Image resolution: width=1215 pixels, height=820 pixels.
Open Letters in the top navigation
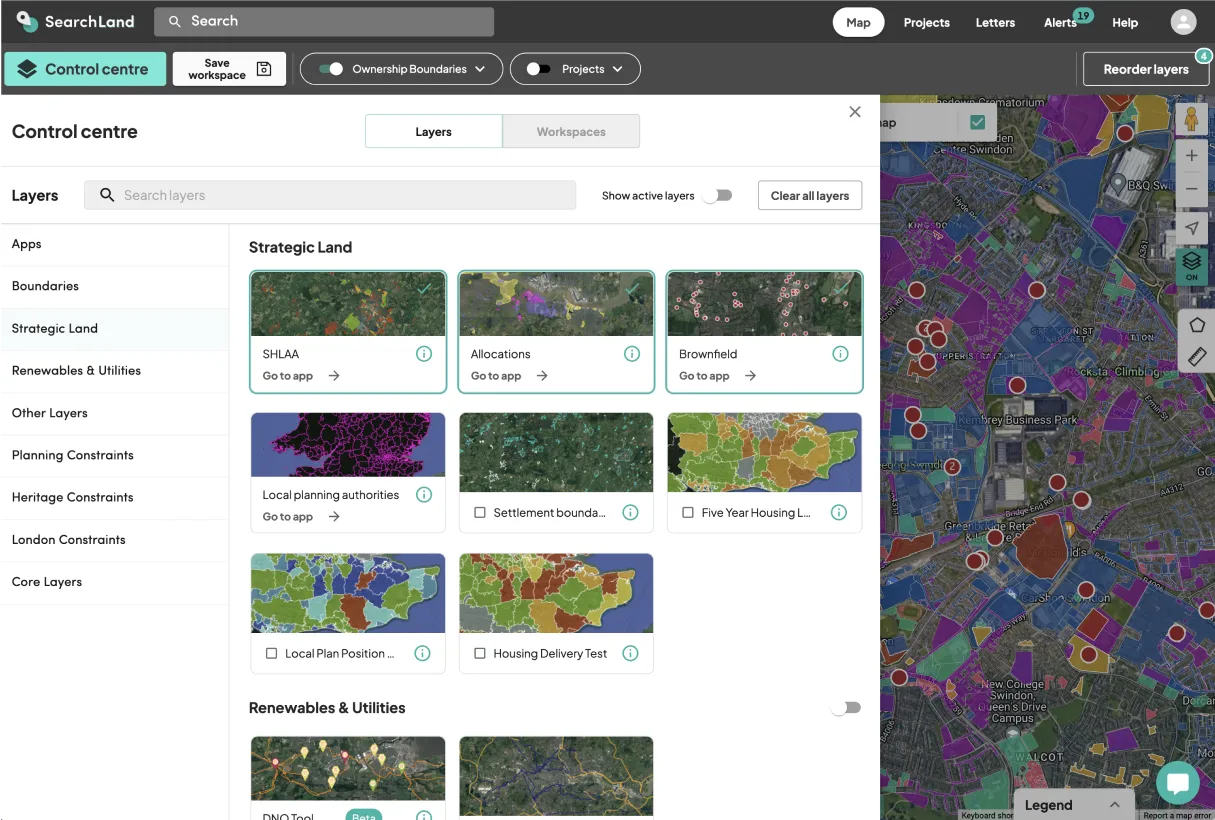[995, 21]
